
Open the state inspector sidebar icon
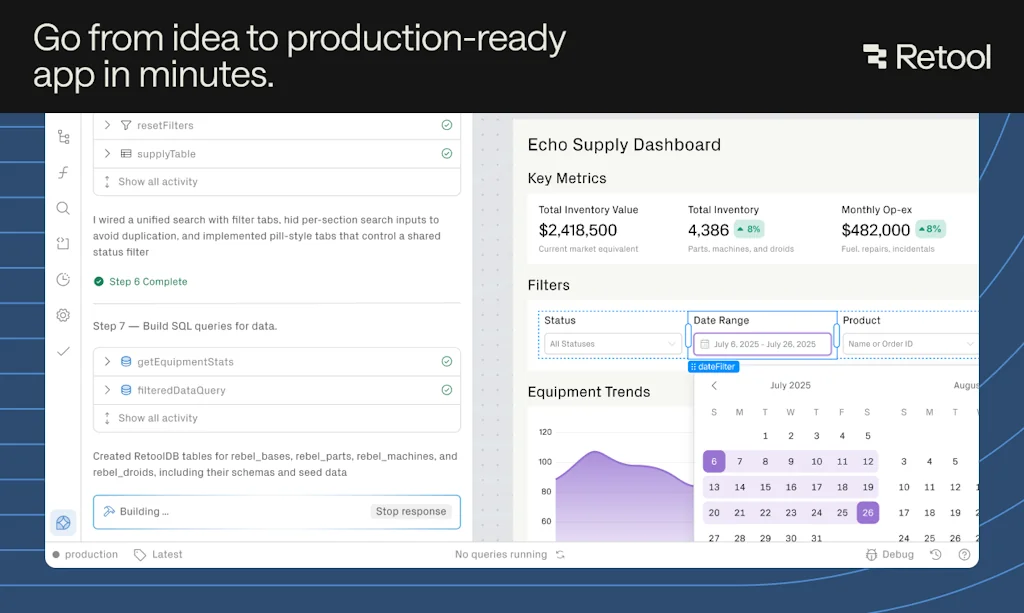(63, 243)
